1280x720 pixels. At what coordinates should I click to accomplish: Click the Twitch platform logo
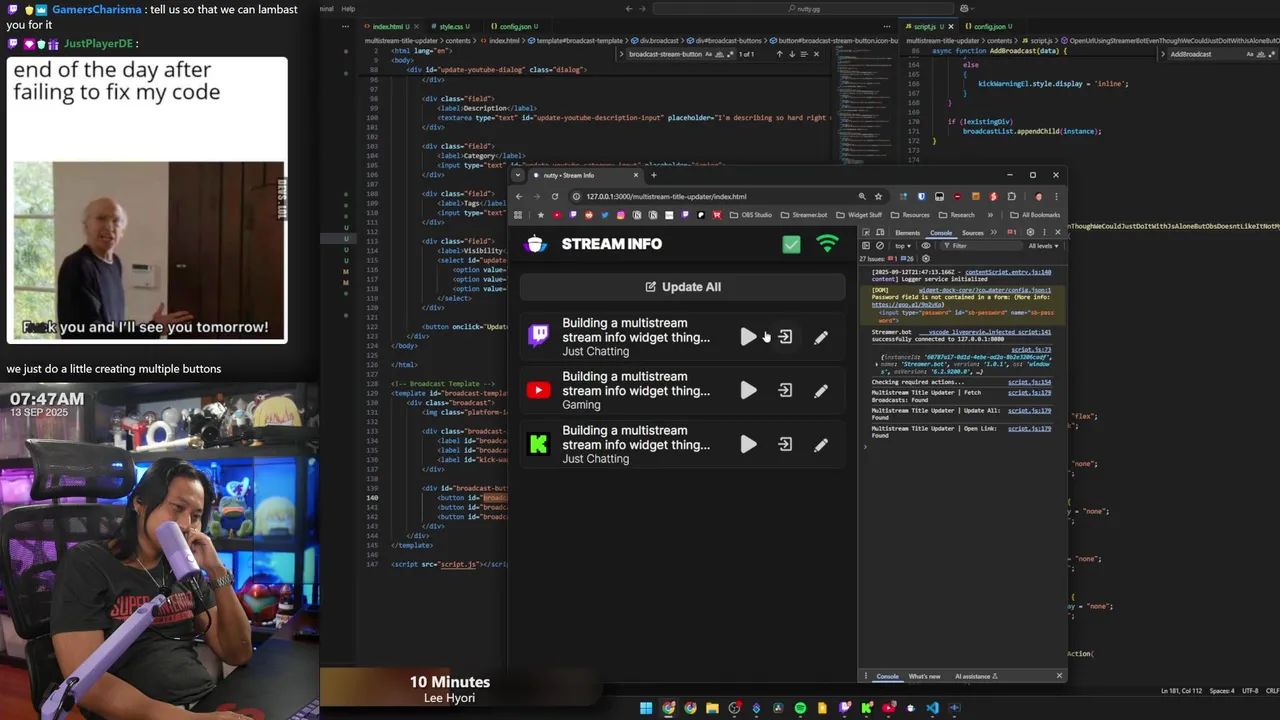[x=538, y=336]
